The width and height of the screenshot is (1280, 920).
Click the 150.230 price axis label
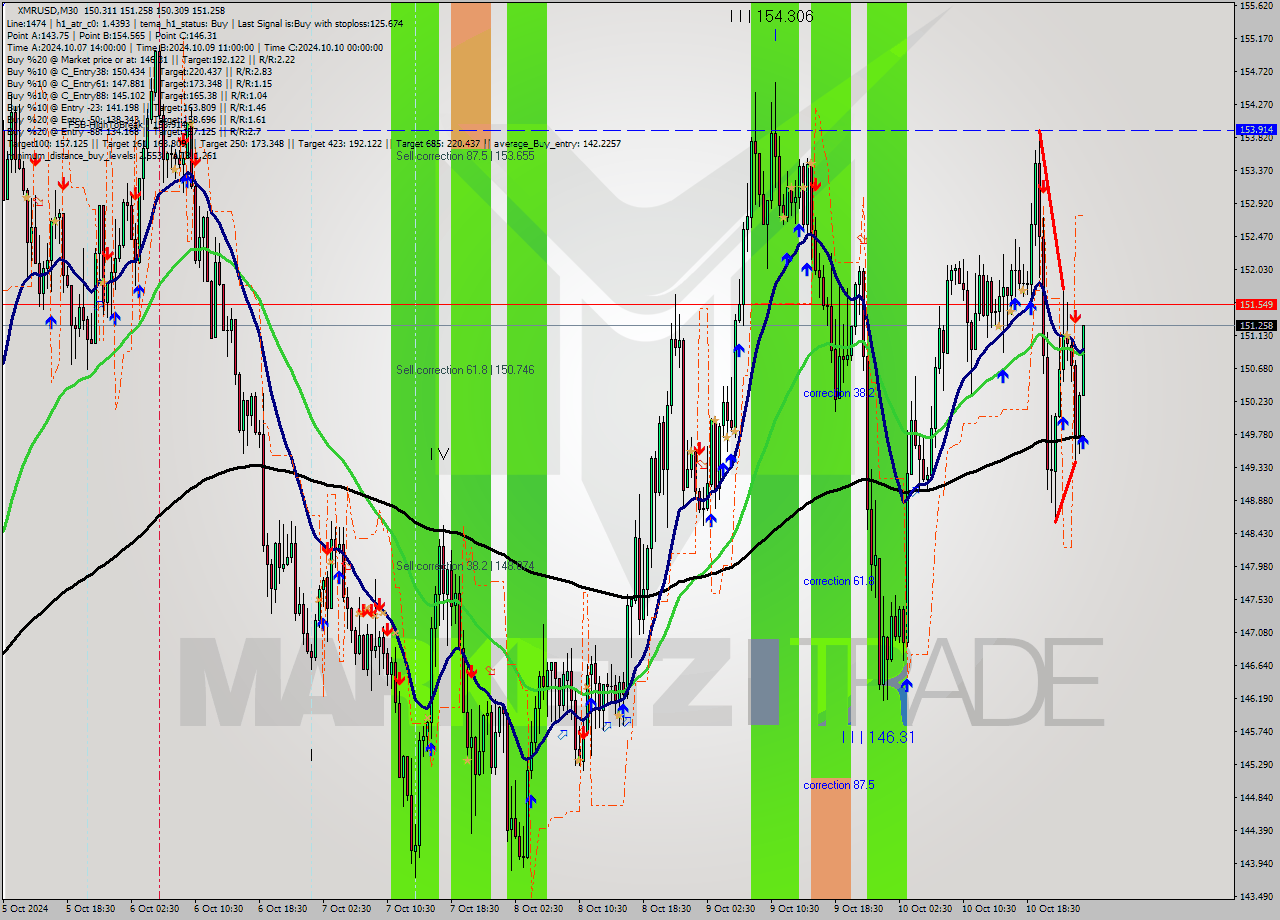pos(1256,402)
